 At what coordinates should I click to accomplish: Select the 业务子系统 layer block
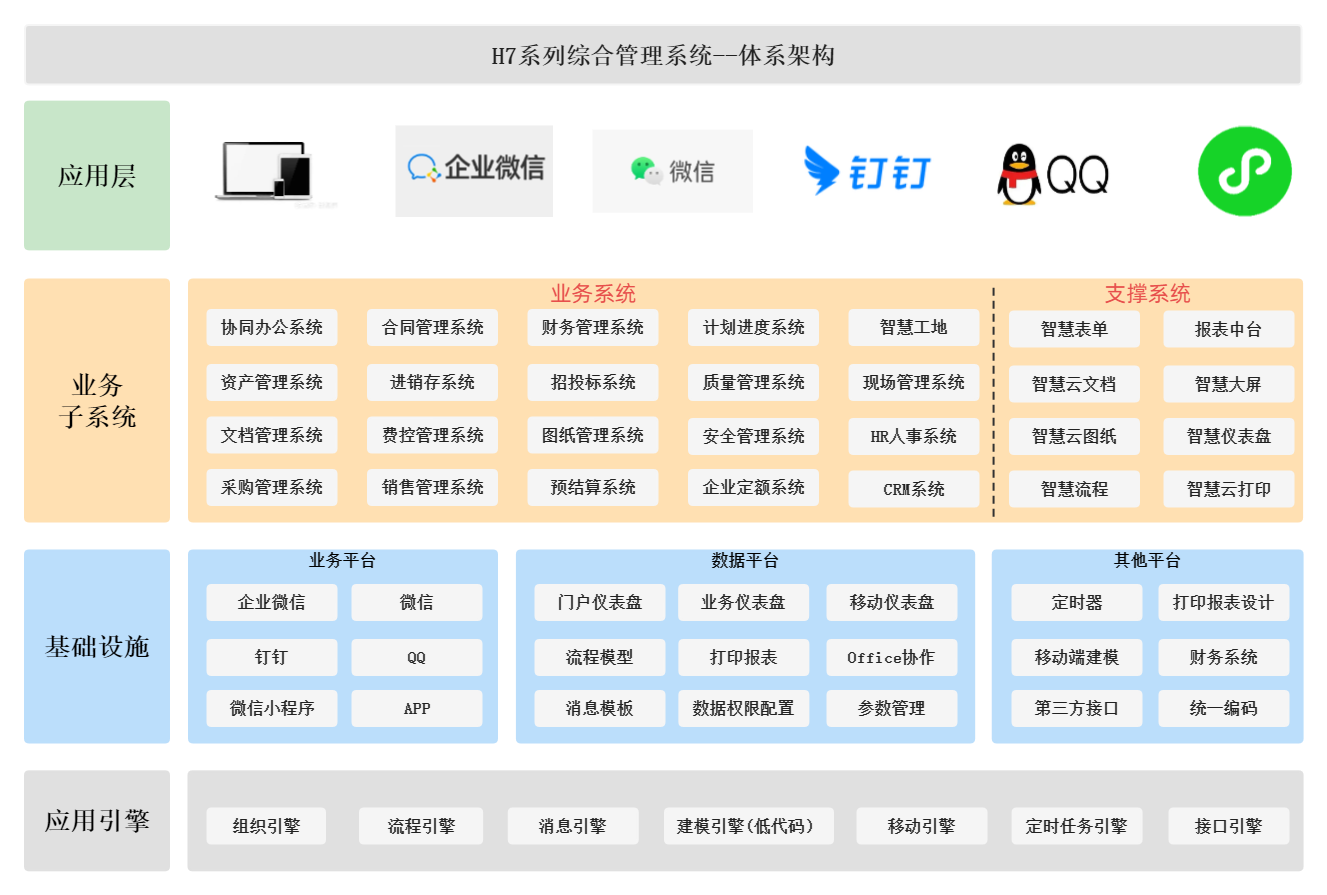point(97,400)
